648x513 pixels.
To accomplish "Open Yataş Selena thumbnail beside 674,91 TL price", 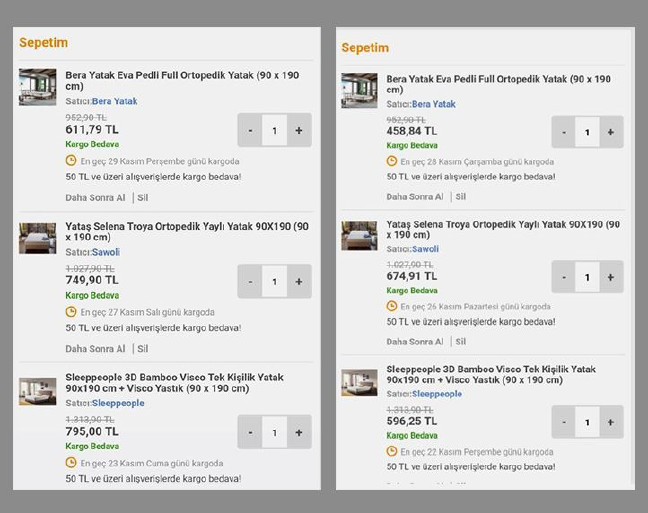I will [x=359, y=235].
